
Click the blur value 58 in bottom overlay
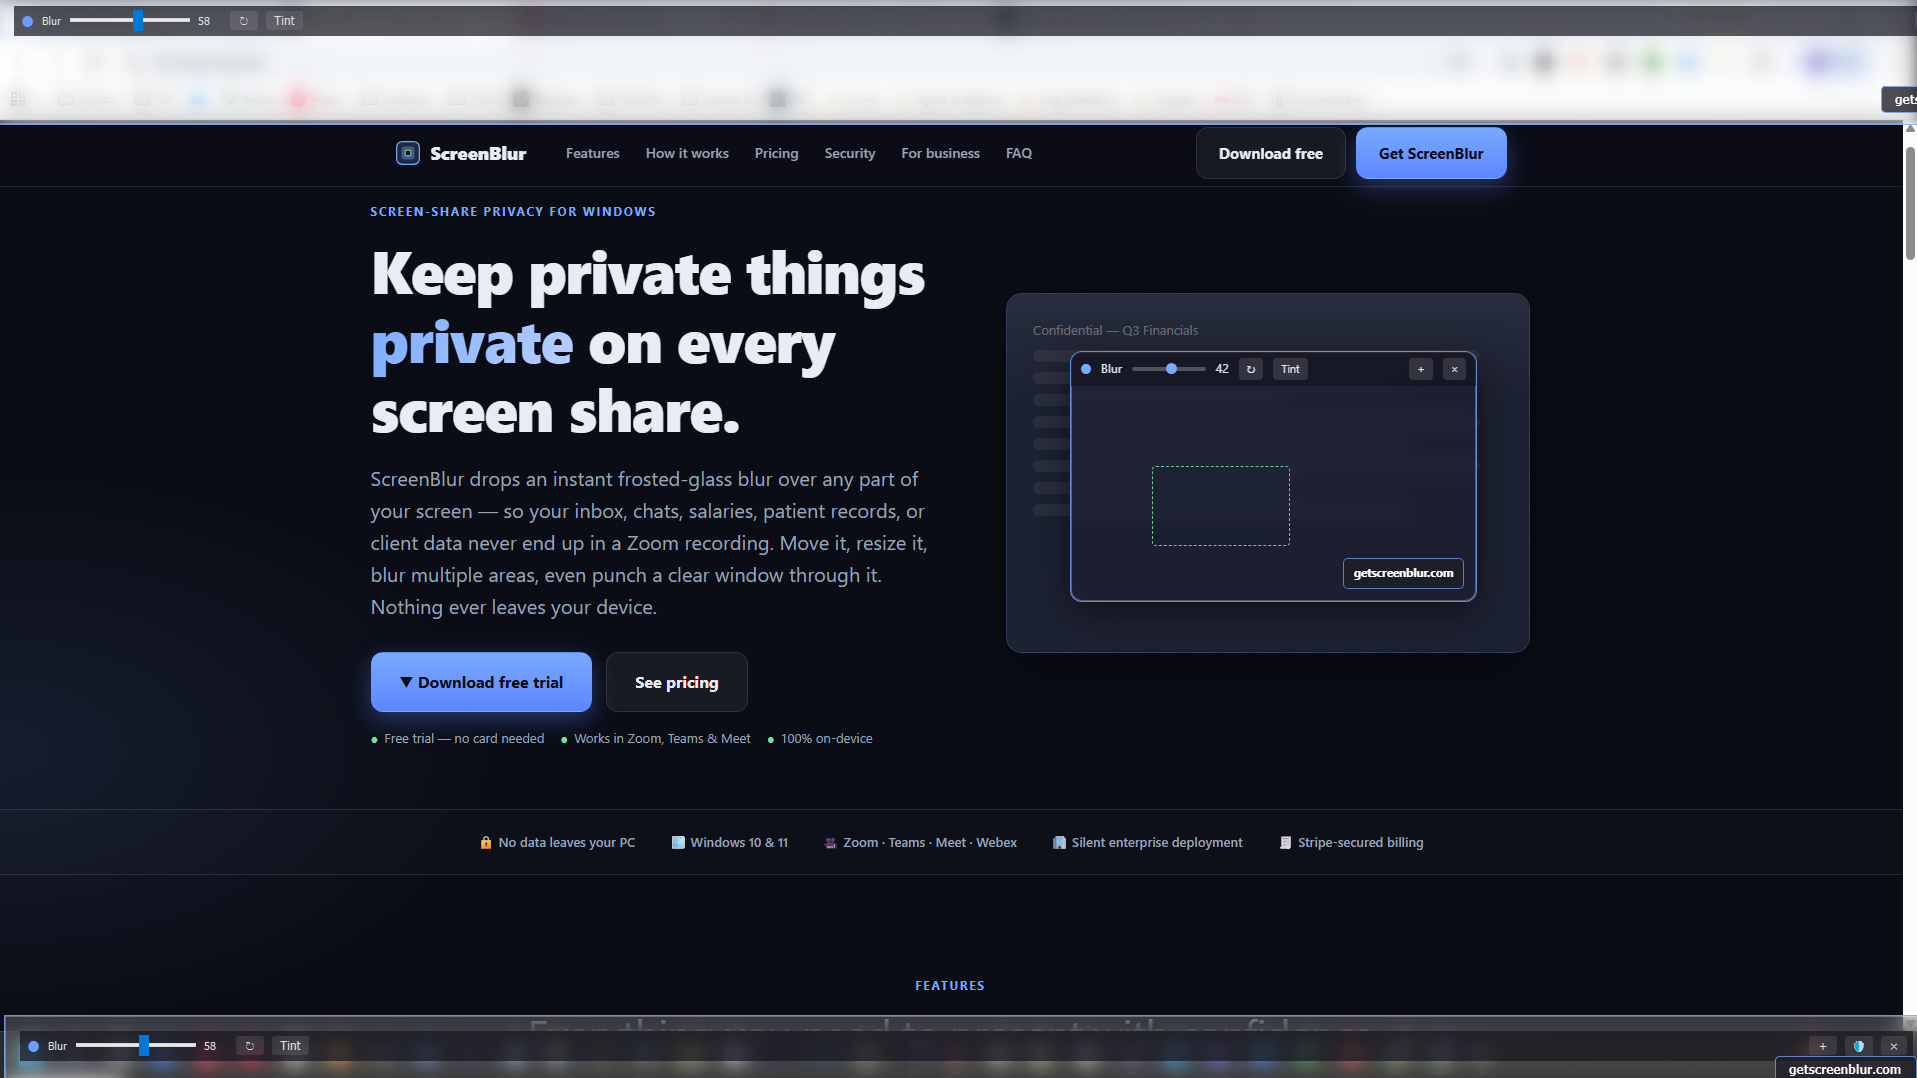pos(210,1046)
